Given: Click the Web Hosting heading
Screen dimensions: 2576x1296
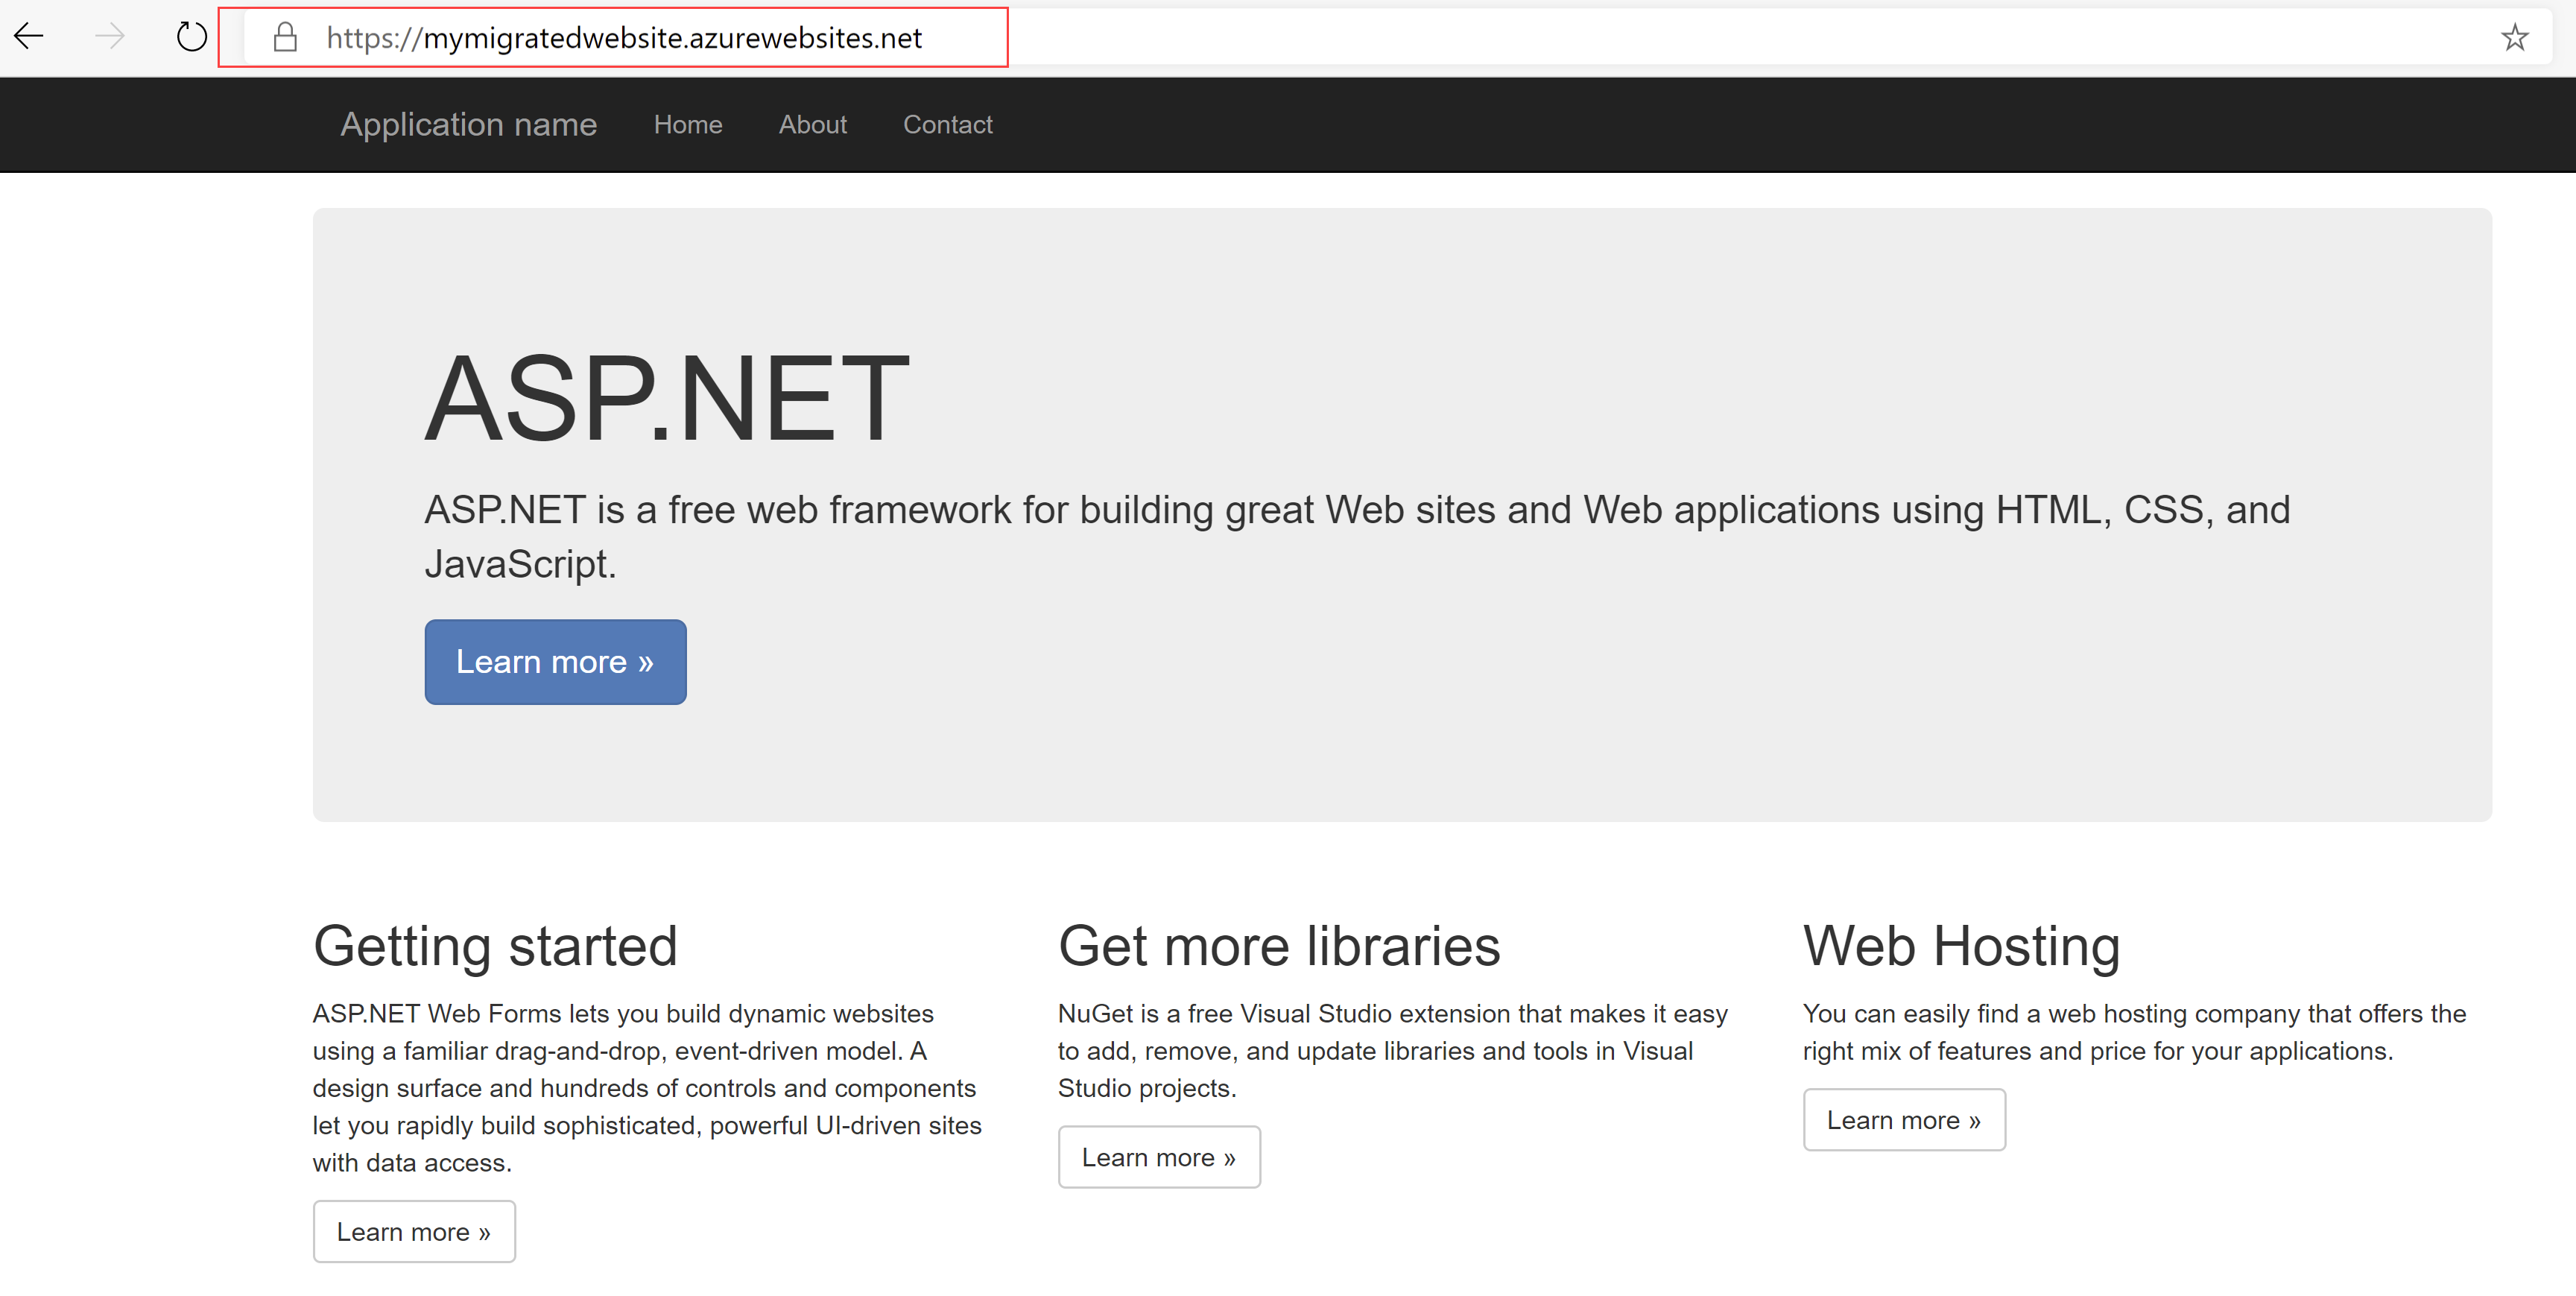Looking at the screenshot, I should (x=1961, y=946).
